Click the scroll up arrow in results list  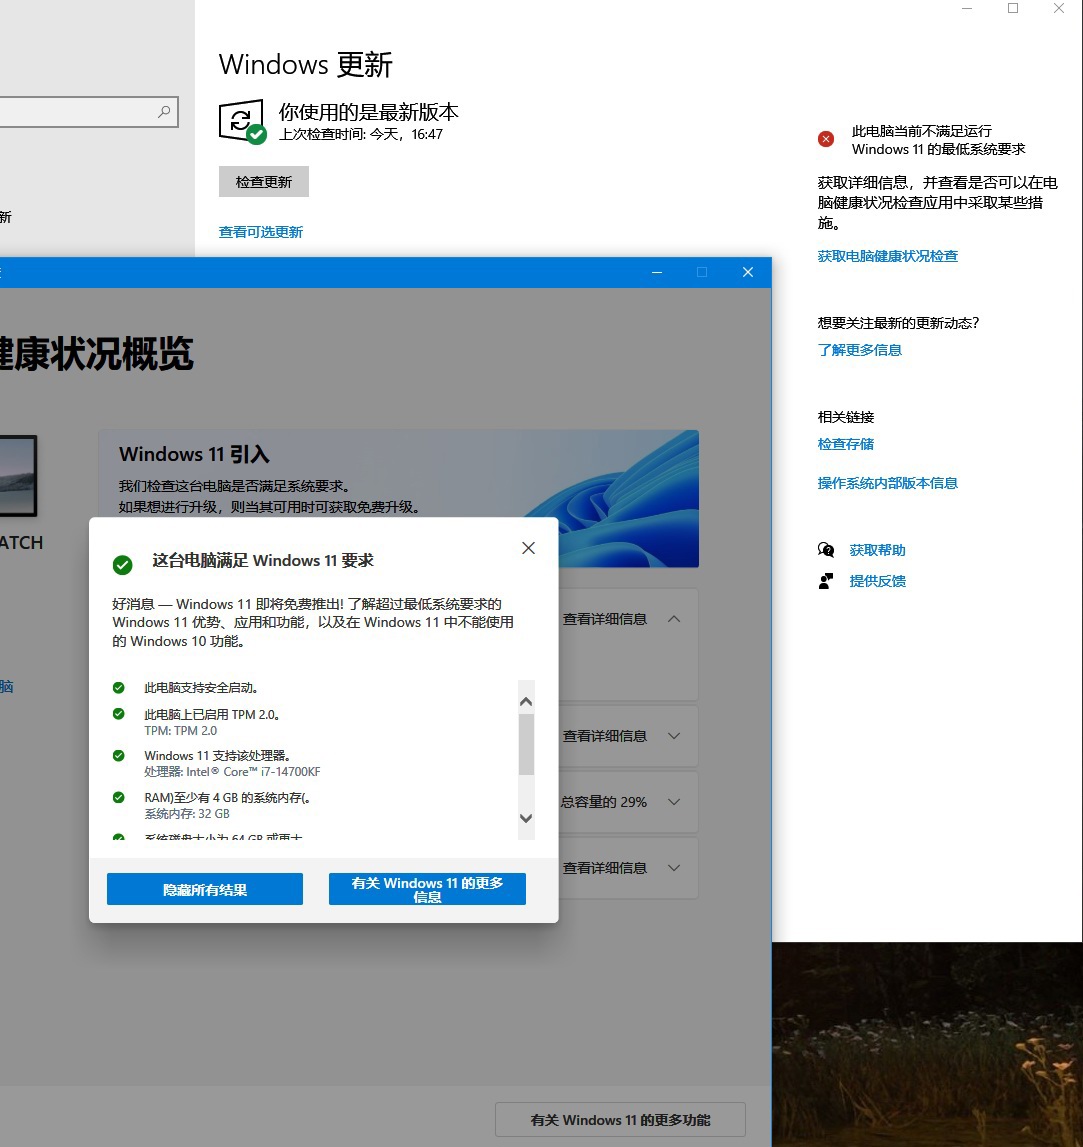pos(526,701)
